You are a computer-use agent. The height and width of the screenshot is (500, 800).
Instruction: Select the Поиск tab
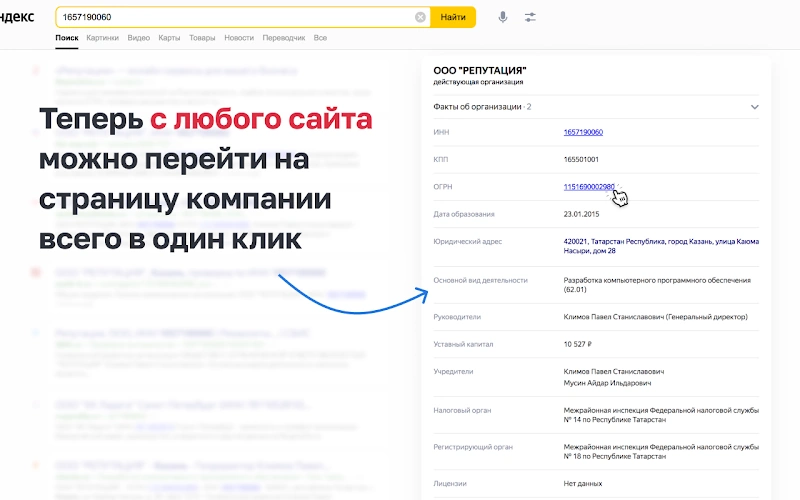point(67,38)
